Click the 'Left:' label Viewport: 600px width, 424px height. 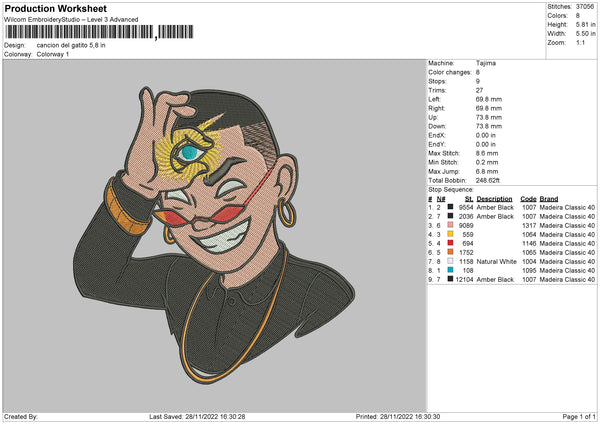(x=434, y=99)
